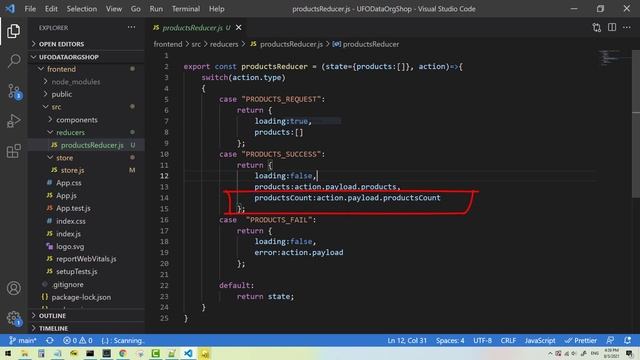Click the main branch indicator in status bar
Image resolution: width=640 pixels, height=360 pixels.
(x=23, y=340)
